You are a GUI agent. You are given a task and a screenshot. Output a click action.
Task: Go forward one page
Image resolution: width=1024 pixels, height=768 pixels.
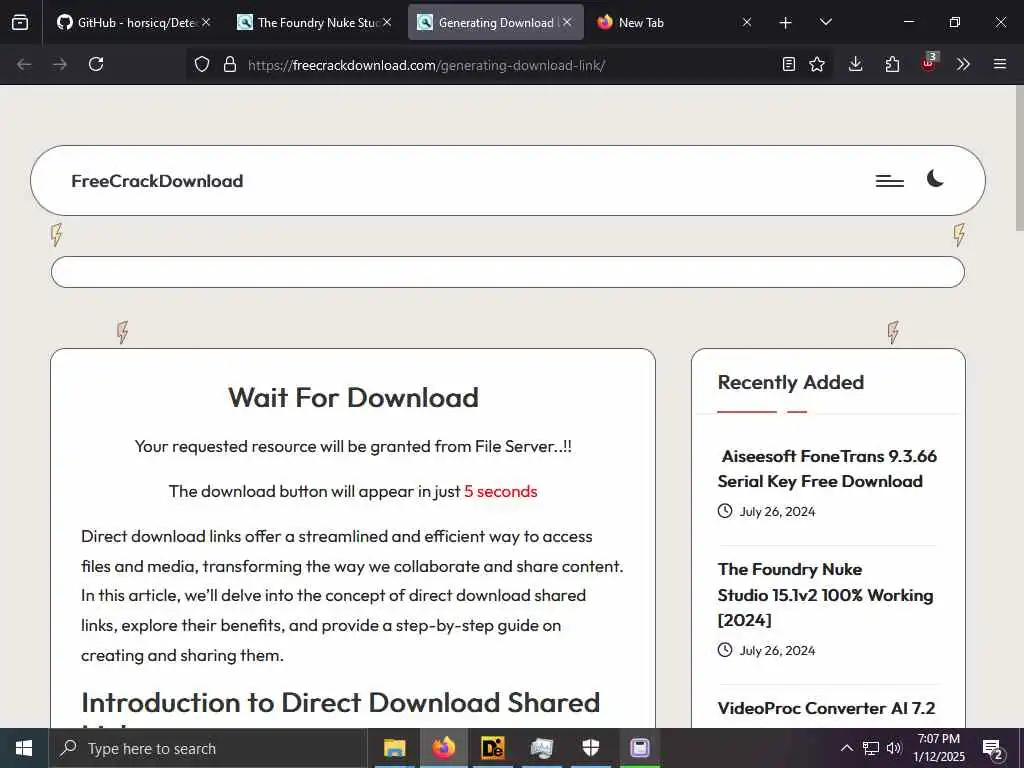click(60, 64)
